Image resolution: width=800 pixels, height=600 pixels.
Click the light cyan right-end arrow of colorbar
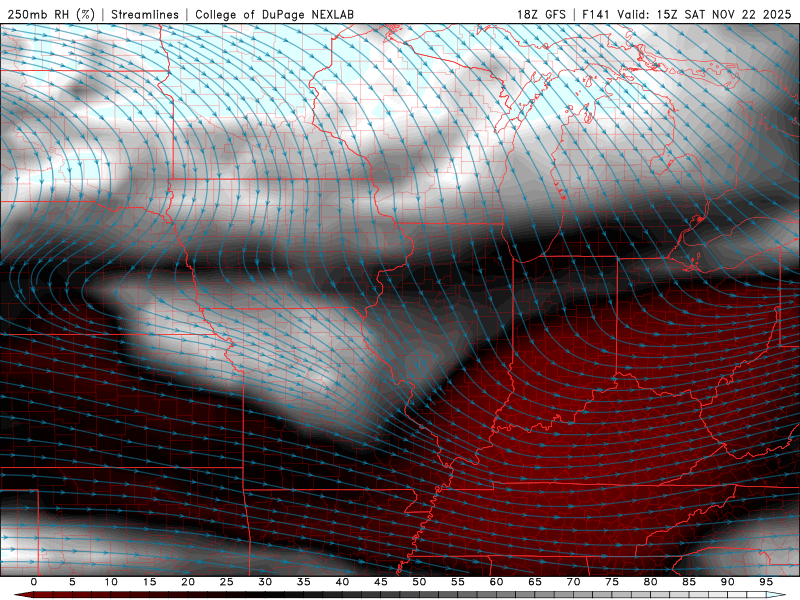[x=776, y=595]
